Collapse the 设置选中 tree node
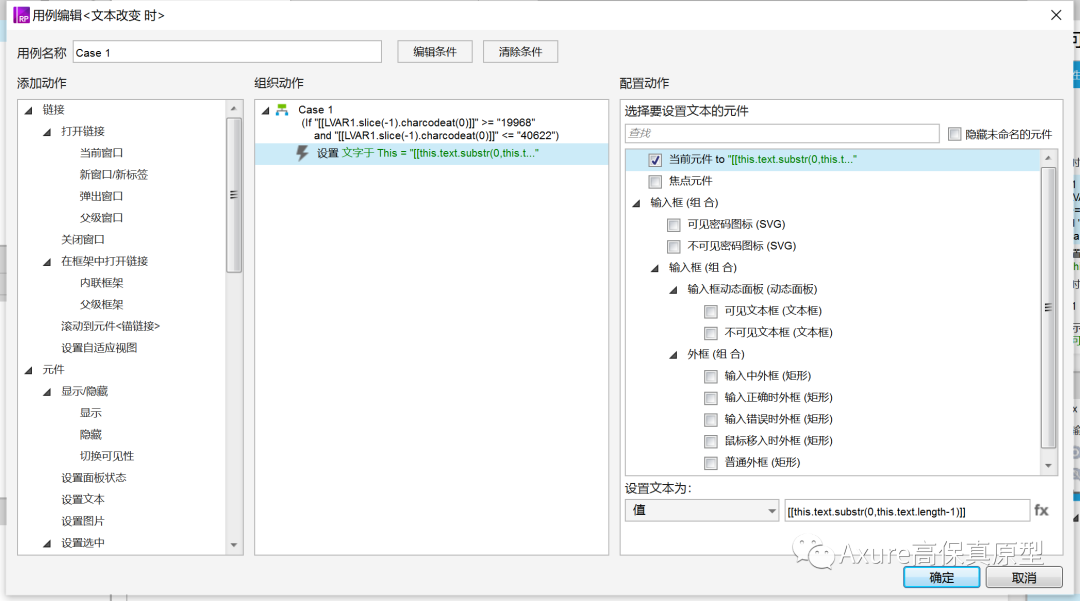This screenshot has width=1080, height=601. click(48, 543)
